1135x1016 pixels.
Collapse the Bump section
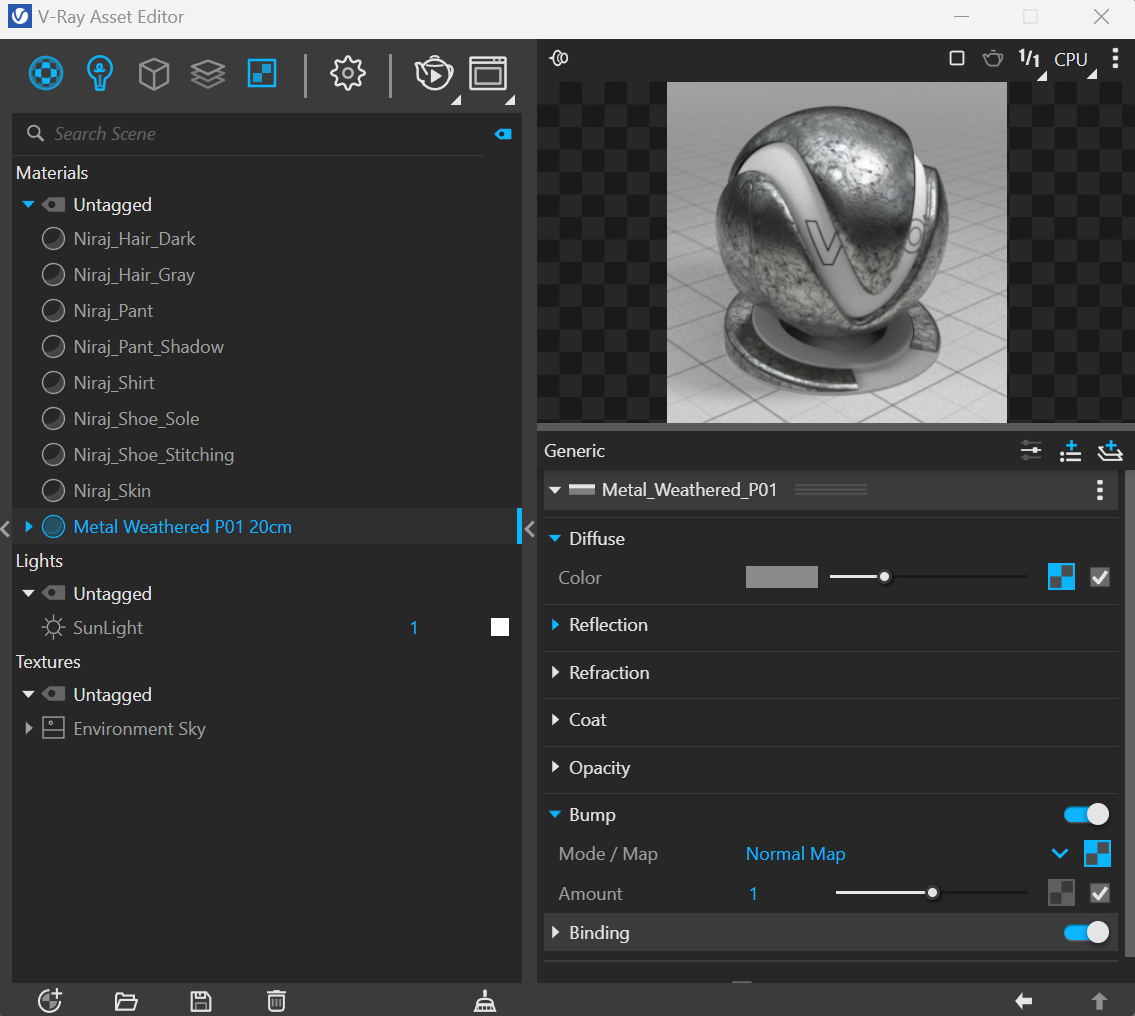(x=555, y=814)
